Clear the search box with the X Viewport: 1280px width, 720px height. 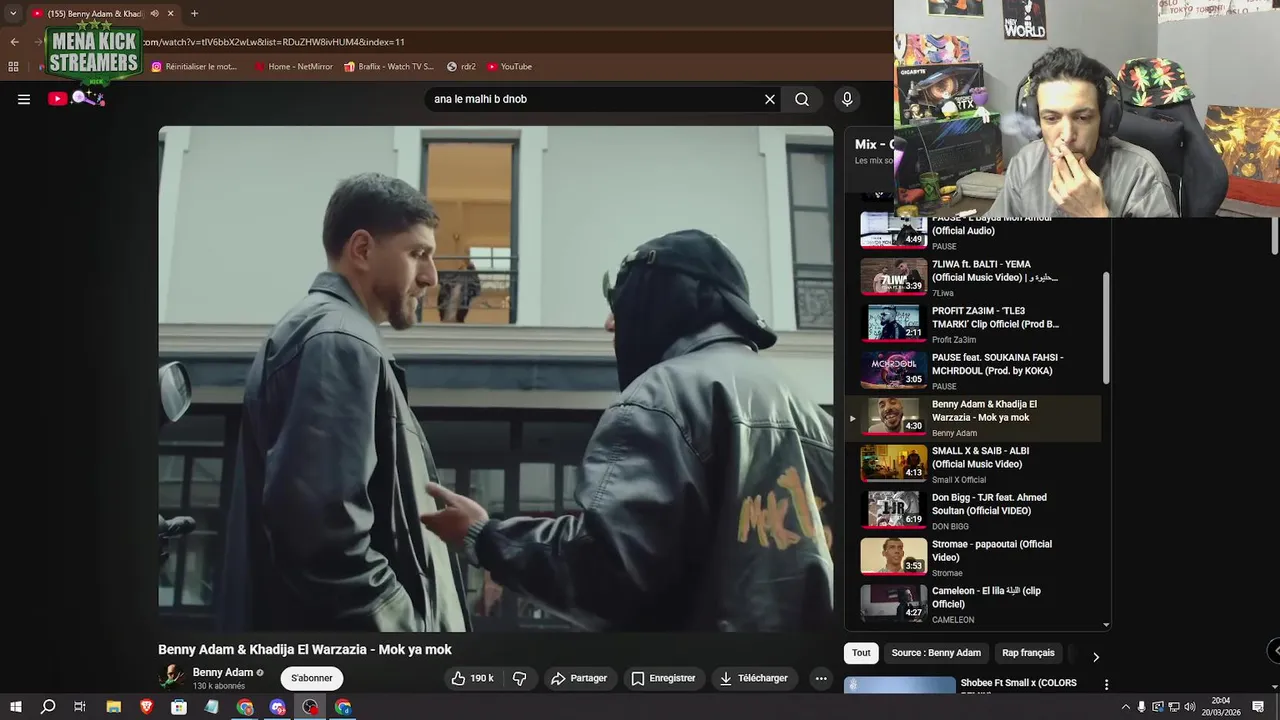click(x=770, y=99)
